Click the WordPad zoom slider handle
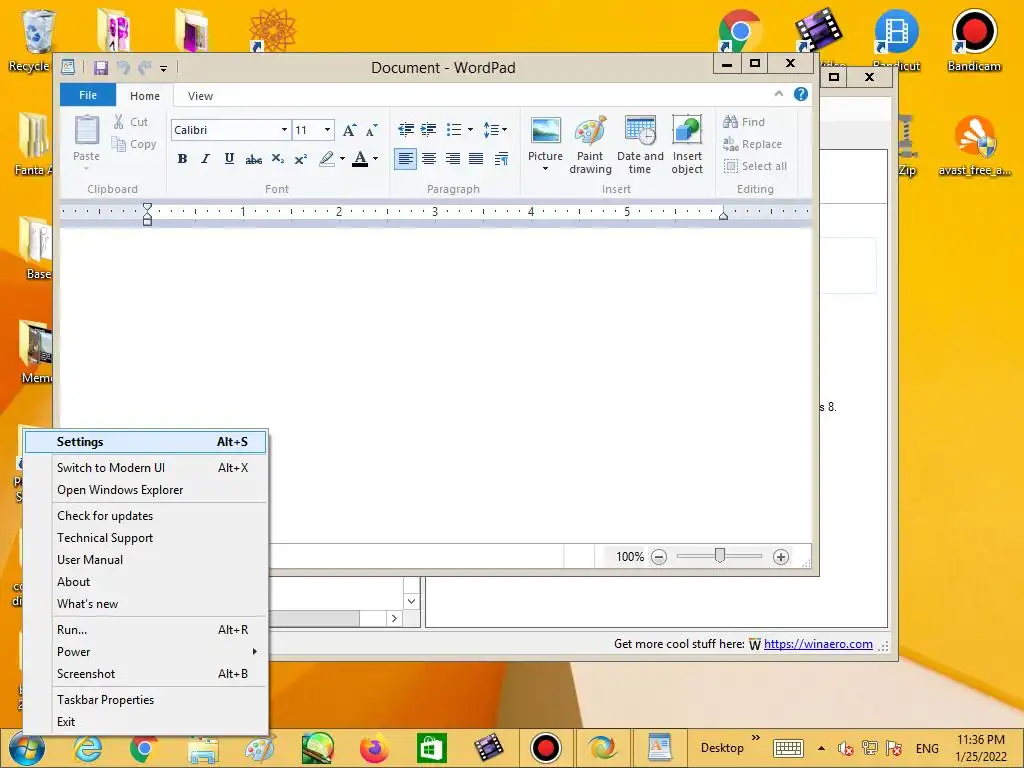The width and height of the screenshot is (1024, 768). [x=720, y=556]
